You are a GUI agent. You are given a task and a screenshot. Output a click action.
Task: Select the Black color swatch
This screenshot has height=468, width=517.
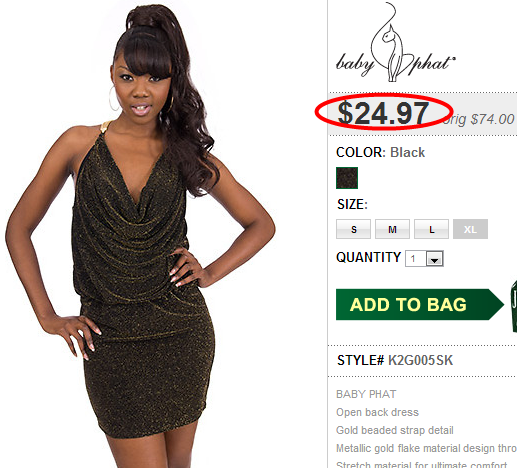point(347,178)
